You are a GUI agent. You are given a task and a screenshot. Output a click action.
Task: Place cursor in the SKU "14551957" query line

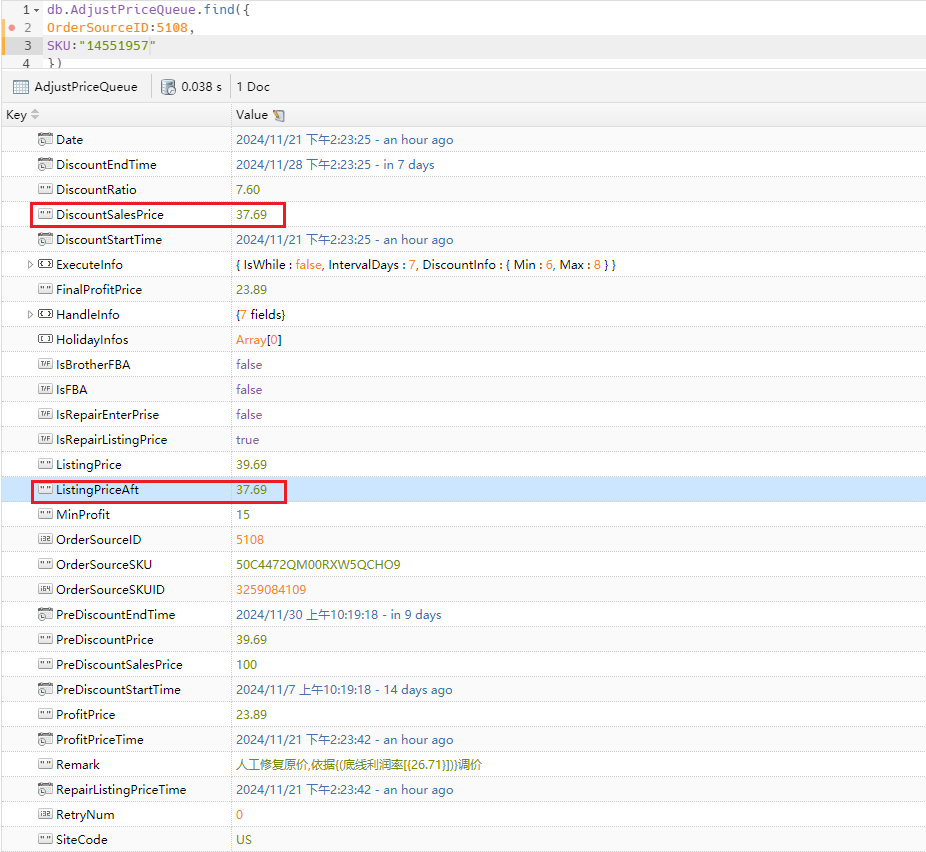(x=101, y=45)
